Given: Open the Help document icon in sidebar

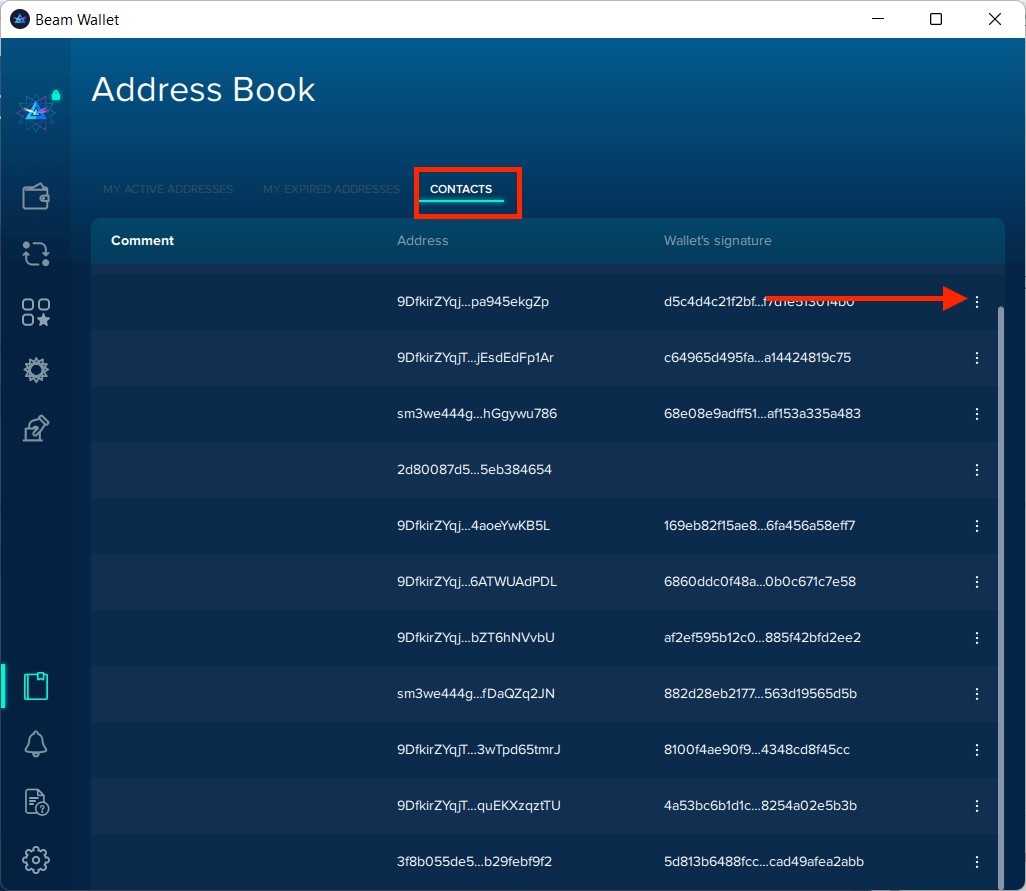Looking at the screenshot, I should (36, 802).
